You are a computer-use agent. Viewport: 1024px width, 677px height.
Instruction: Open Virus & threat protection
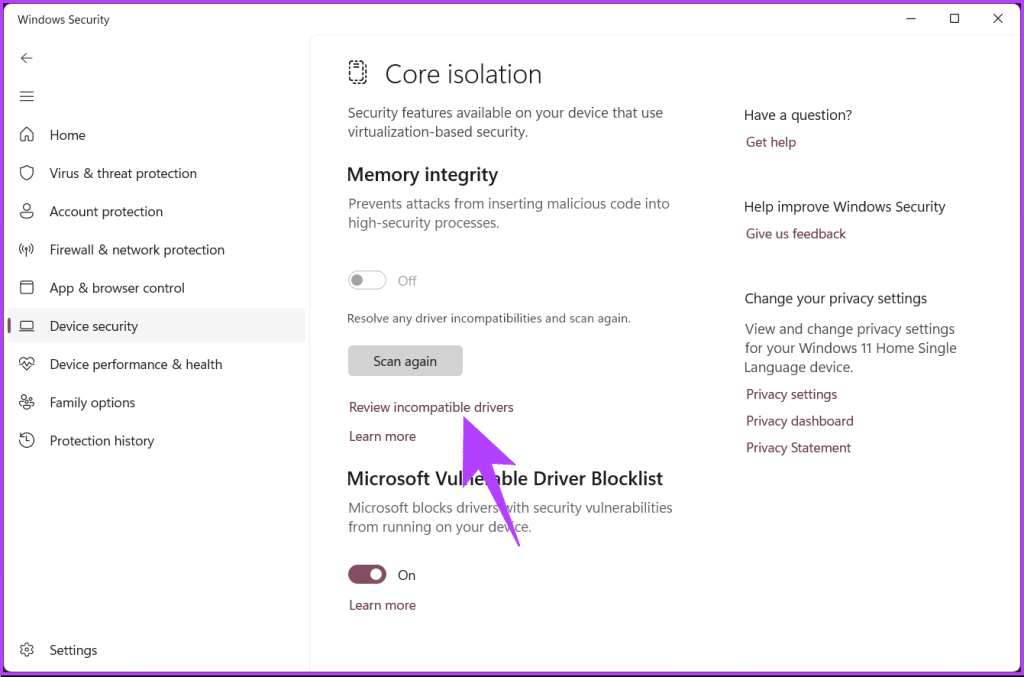pyautogui.click(x=123, y=173)
